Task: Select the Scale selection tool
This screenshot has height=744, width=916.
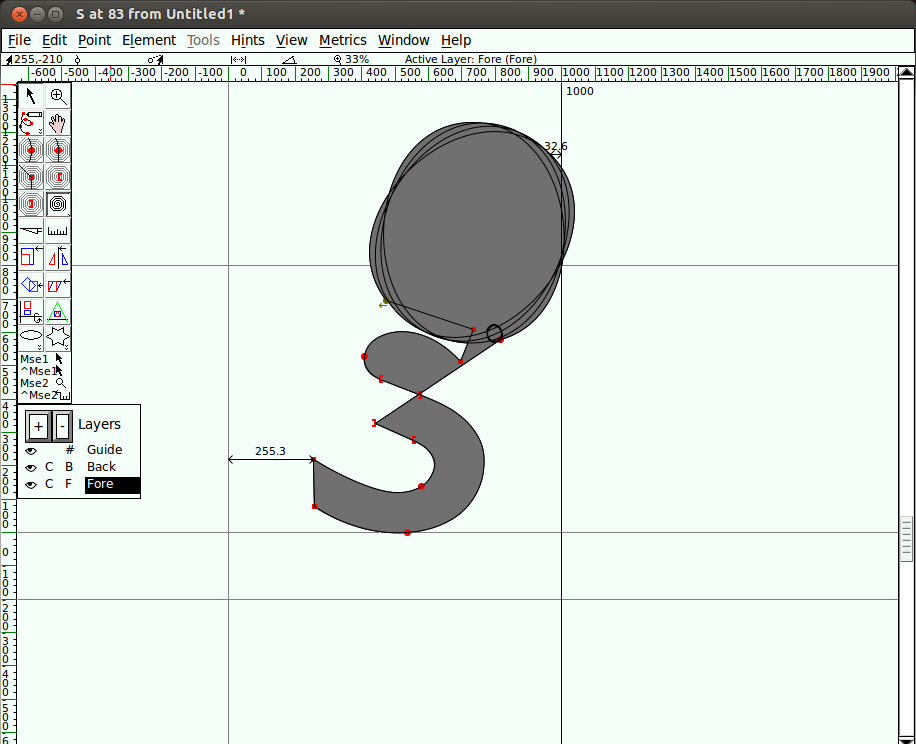Action: 31,258
